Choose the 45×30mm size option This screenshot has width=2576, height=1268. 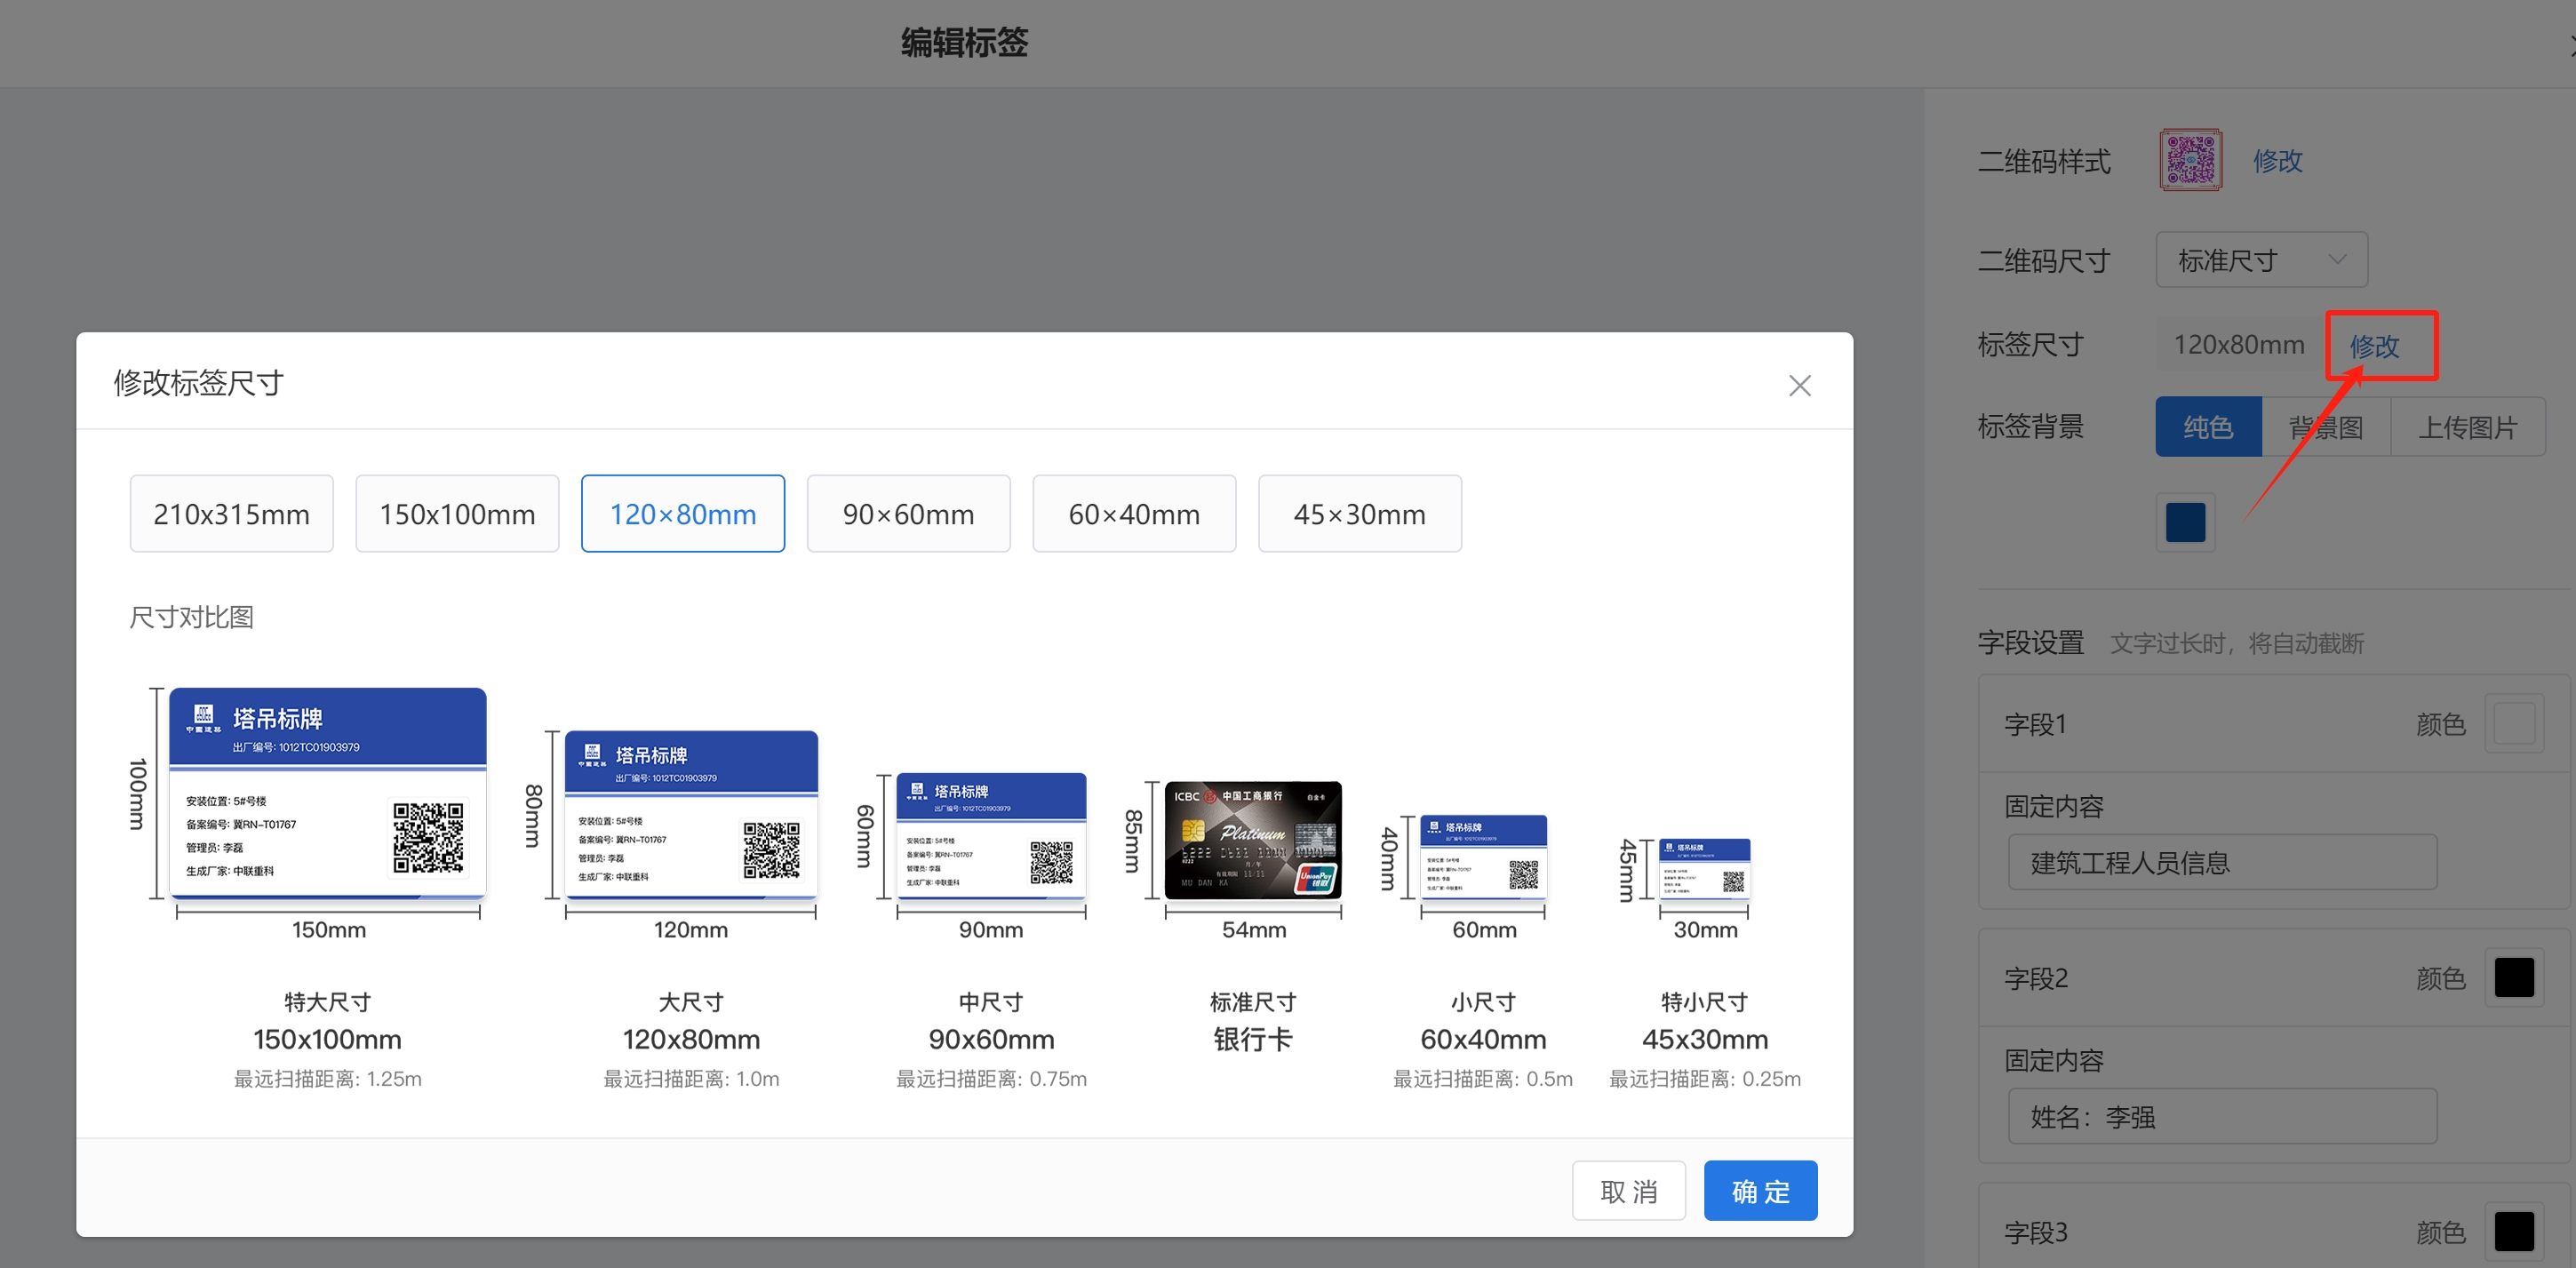[x=1360, y=513]
